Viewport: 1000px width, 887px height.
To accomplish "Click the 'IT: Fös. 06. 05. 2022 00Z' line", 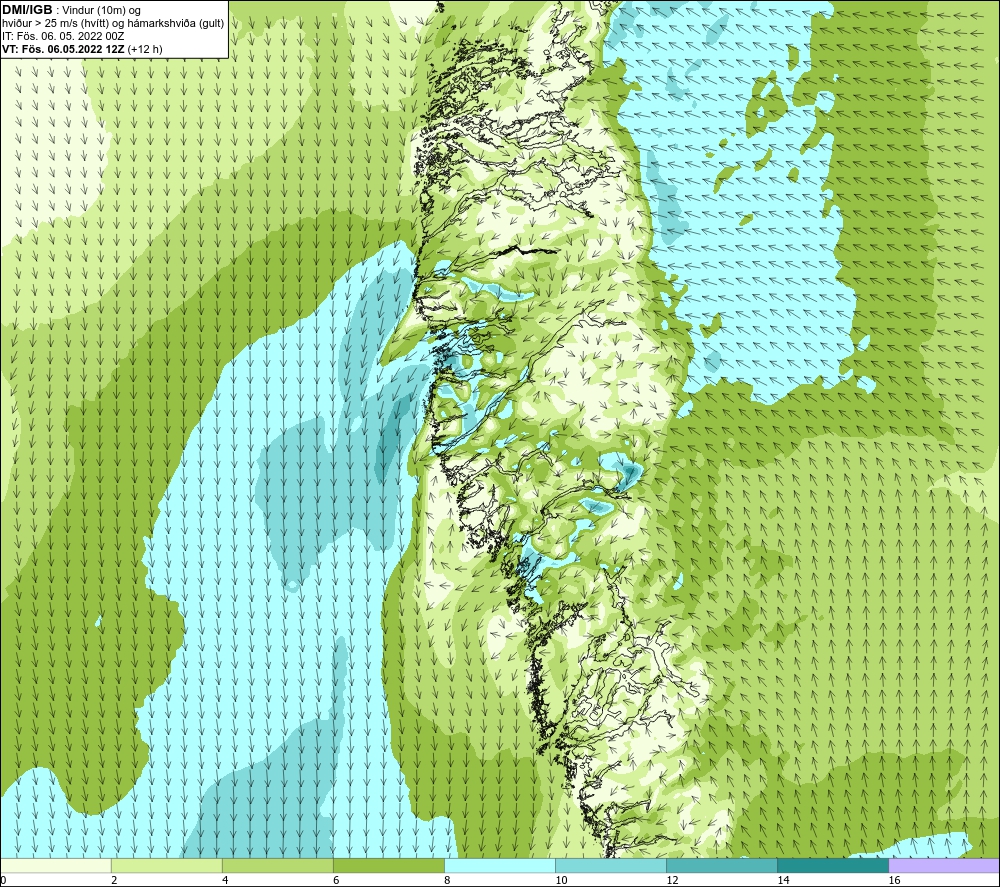I will (x=63, y=36).
